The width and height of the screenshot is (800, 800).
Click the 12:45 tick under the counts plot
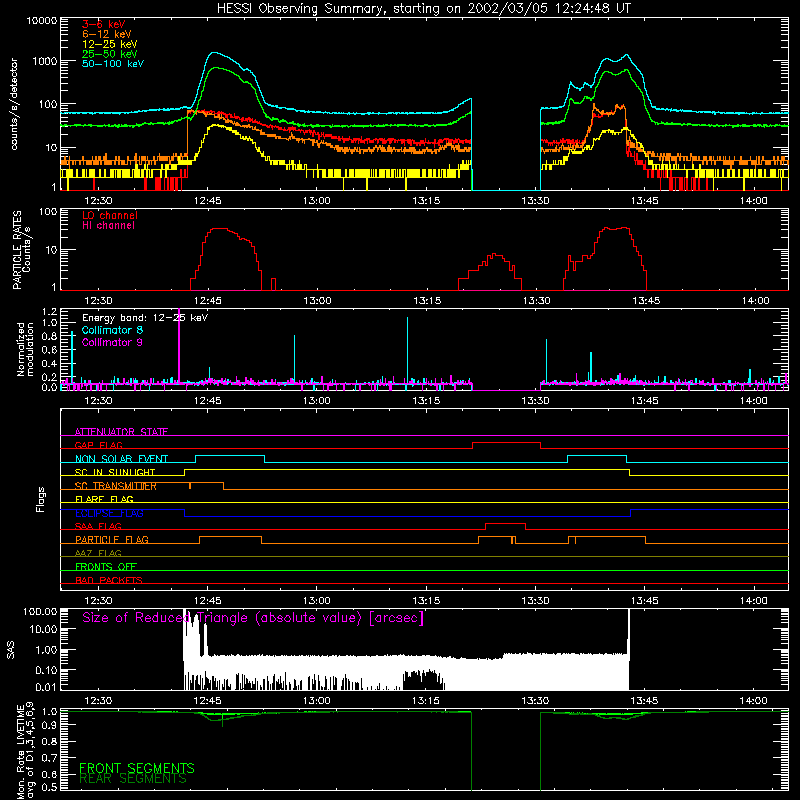(208, 201)
